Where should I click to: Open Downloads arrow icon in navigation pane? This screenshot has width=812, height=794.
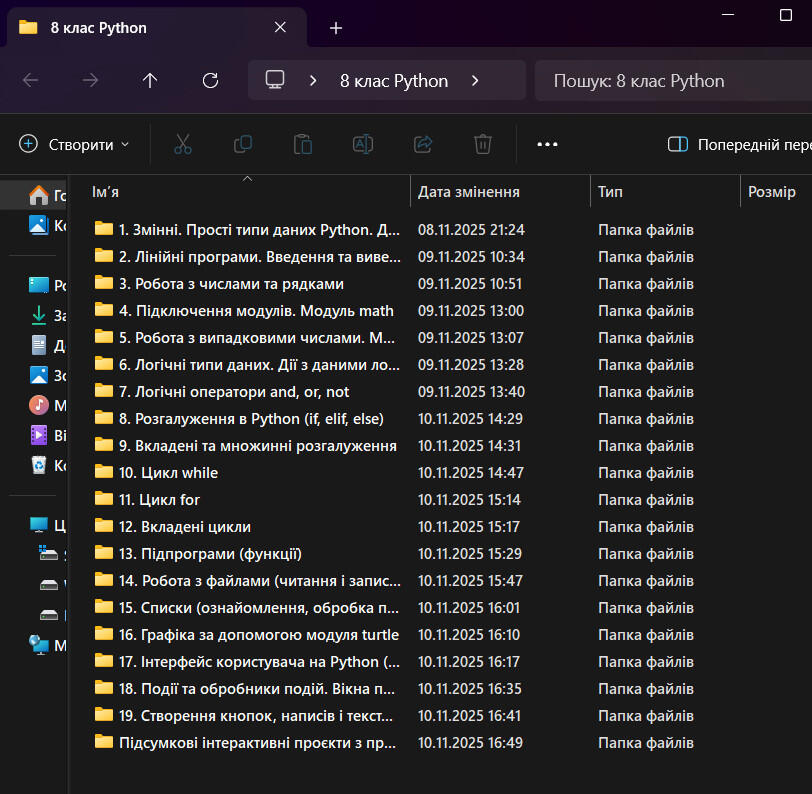click(39, 315)
